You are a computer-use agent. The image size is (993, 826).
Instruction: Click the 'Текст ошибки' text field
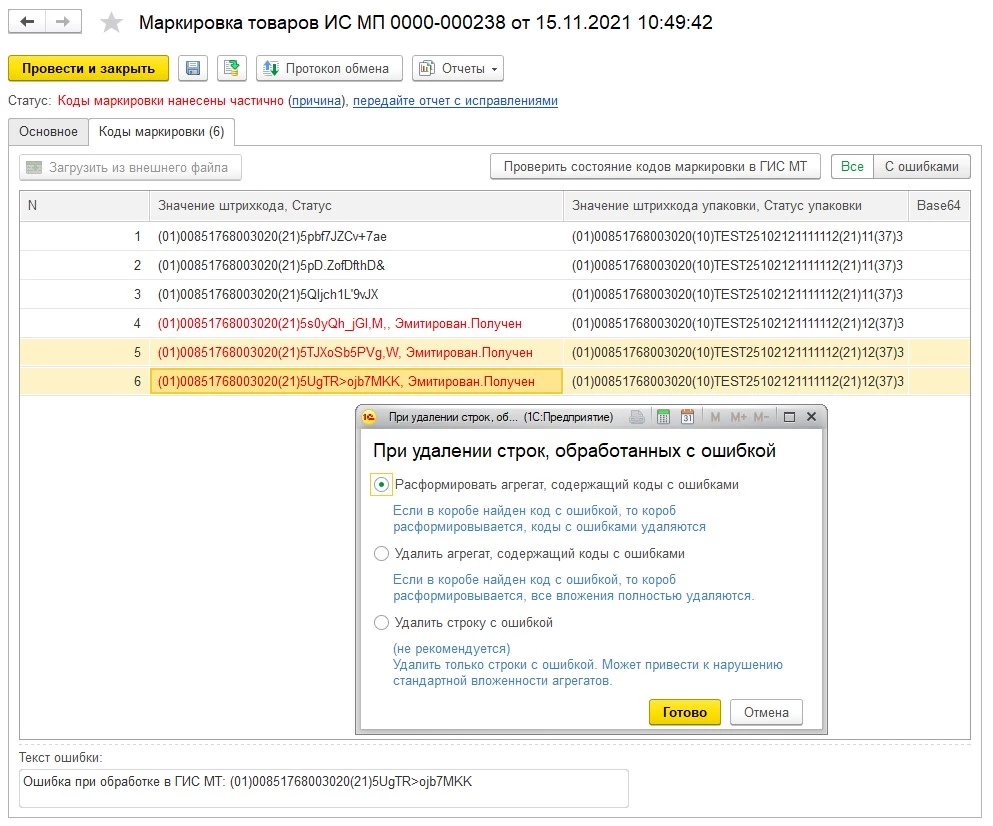[323, 788]
